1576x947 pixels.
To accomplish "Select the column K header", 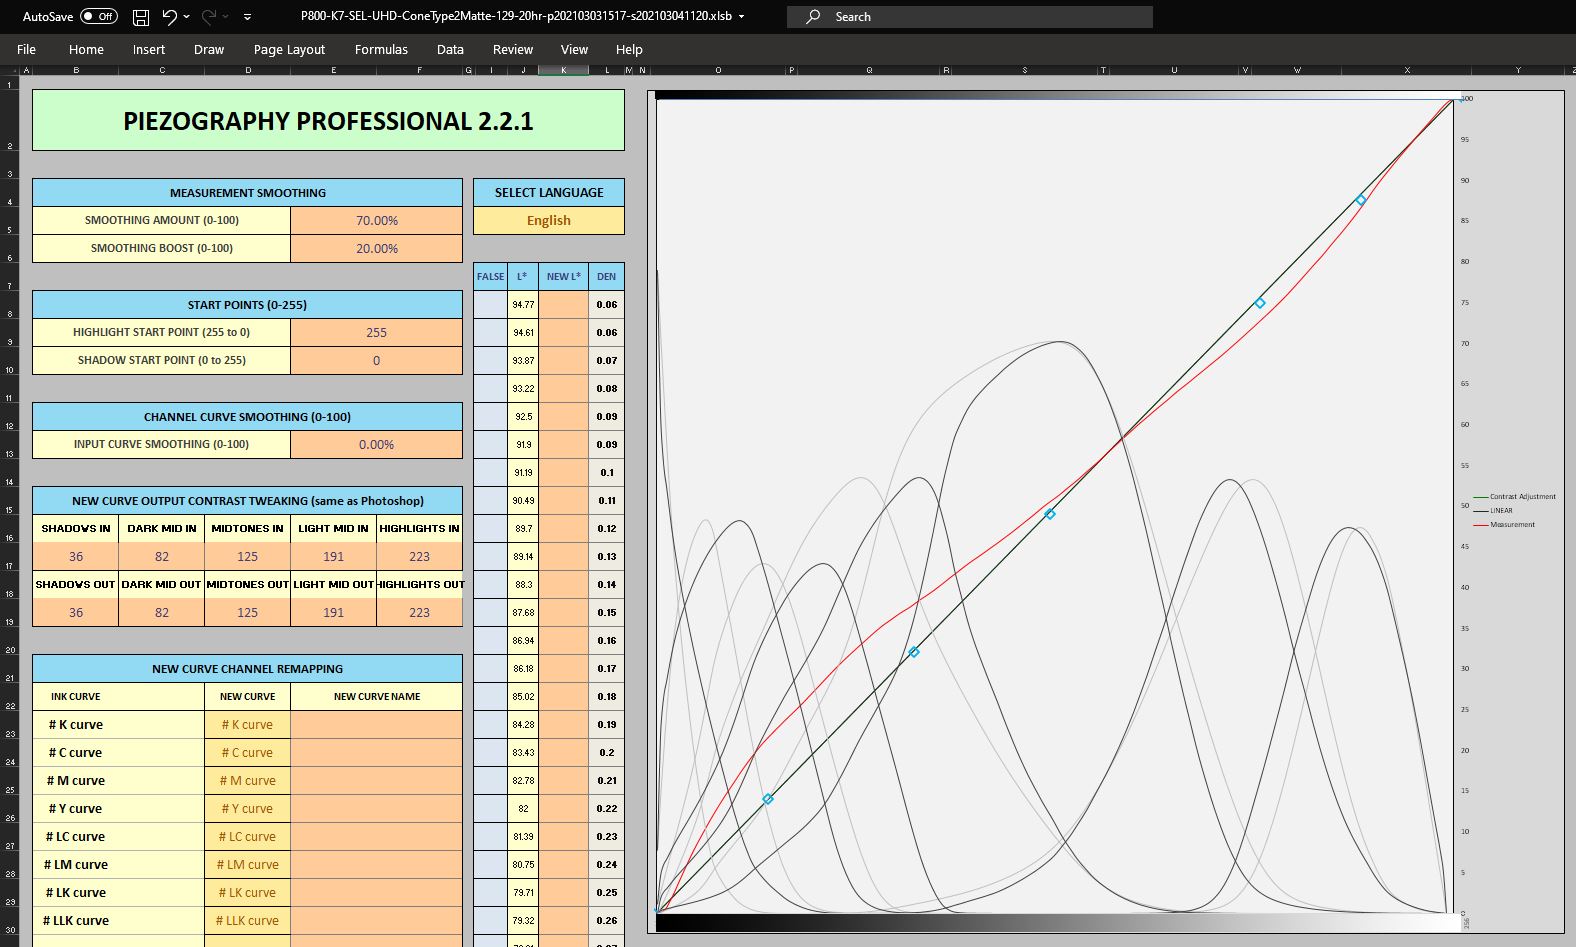I will point(564,70).
